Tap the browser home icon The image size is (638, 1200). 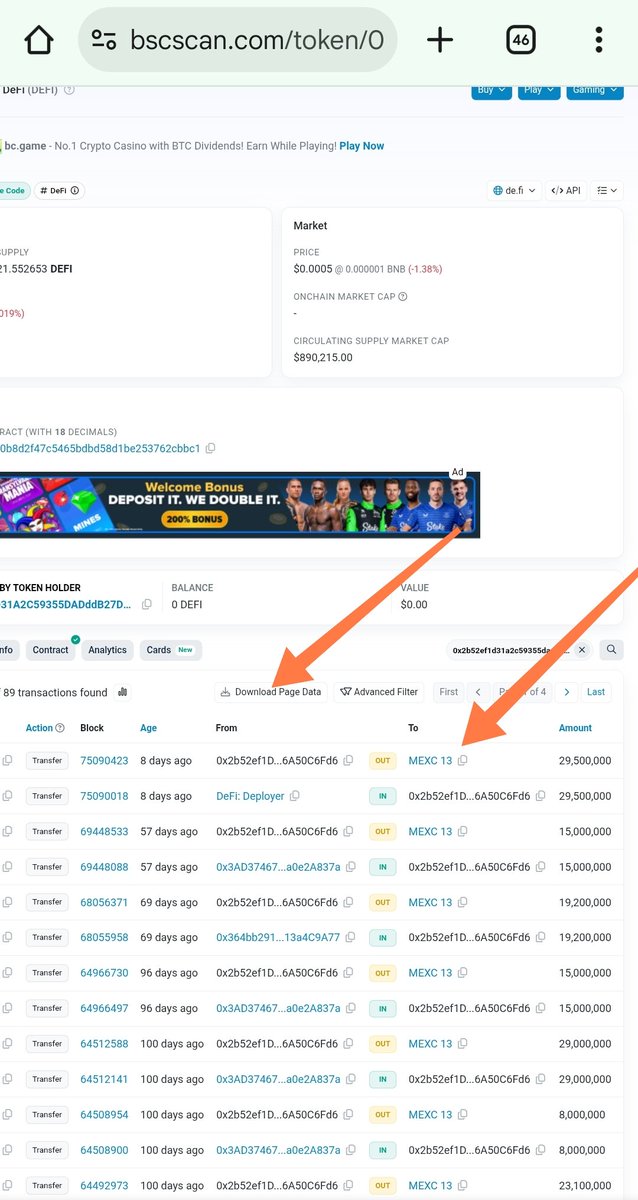point(38,40)
